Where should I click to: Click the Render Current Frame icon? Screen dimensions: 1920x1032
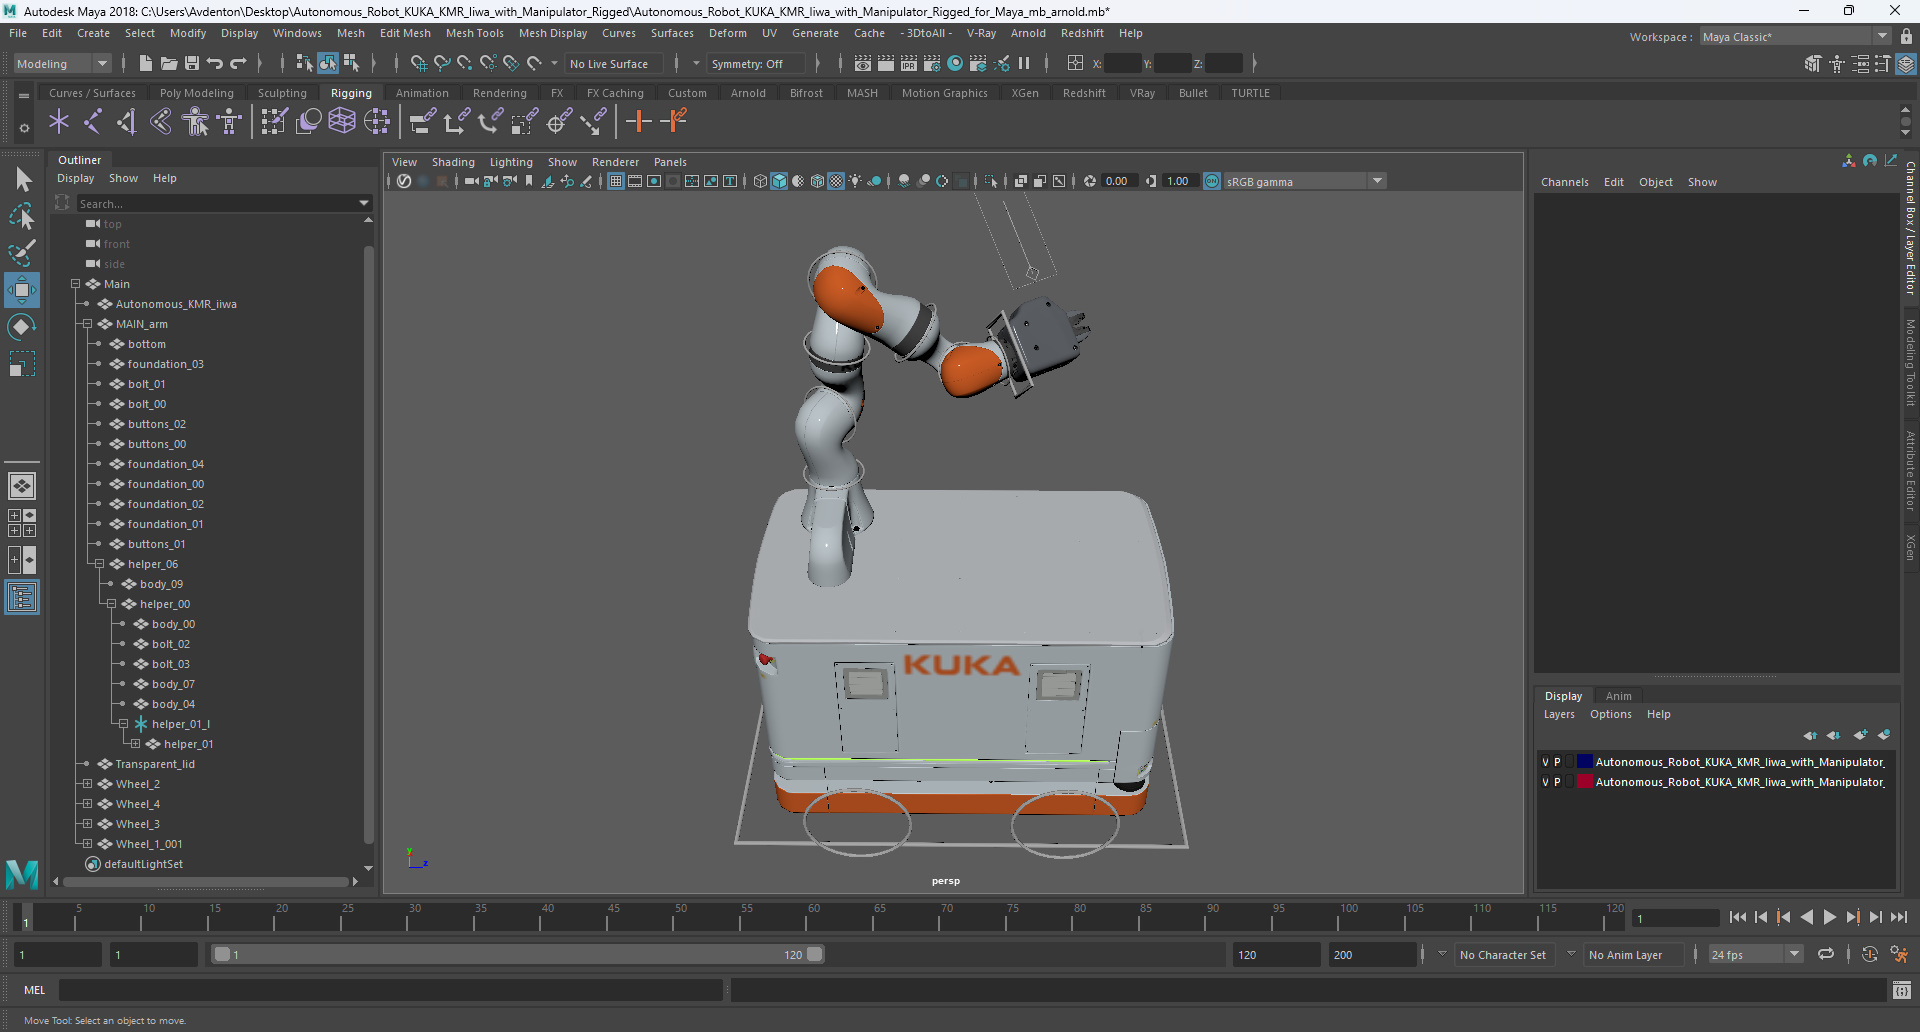point(886,63)
